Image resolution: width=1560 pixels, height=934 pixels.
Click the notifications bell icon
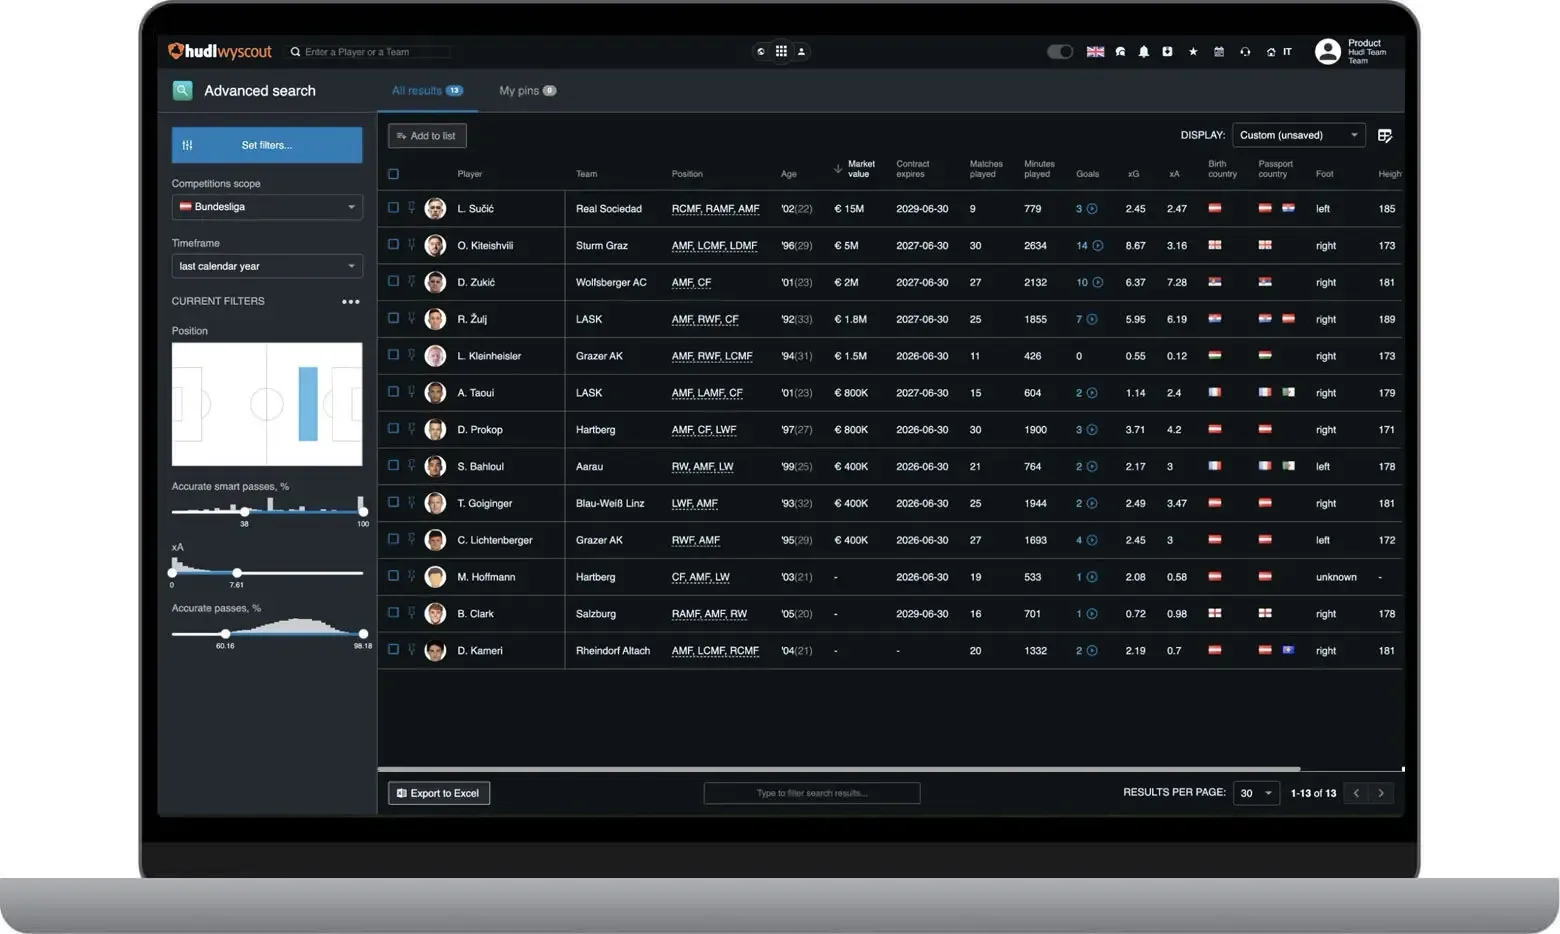coord(1144,52)
